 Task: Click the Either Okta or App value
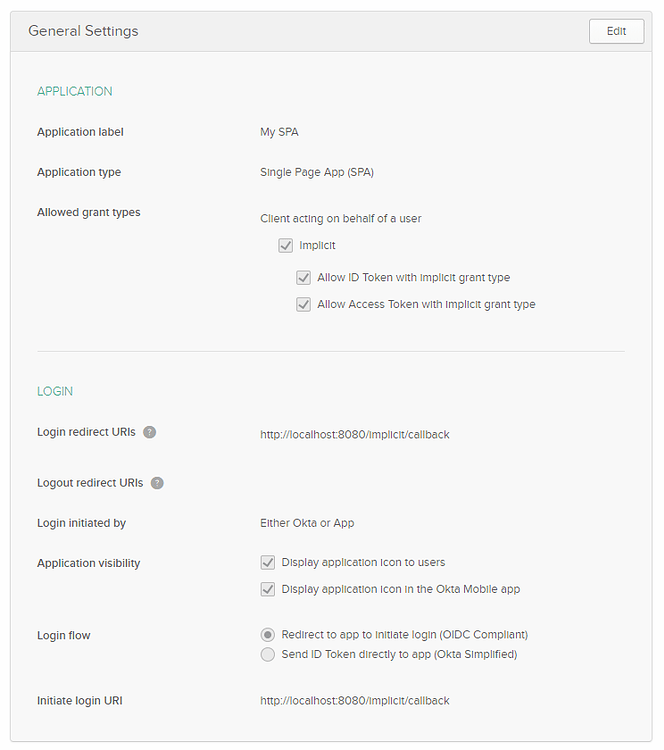(307, 523)
